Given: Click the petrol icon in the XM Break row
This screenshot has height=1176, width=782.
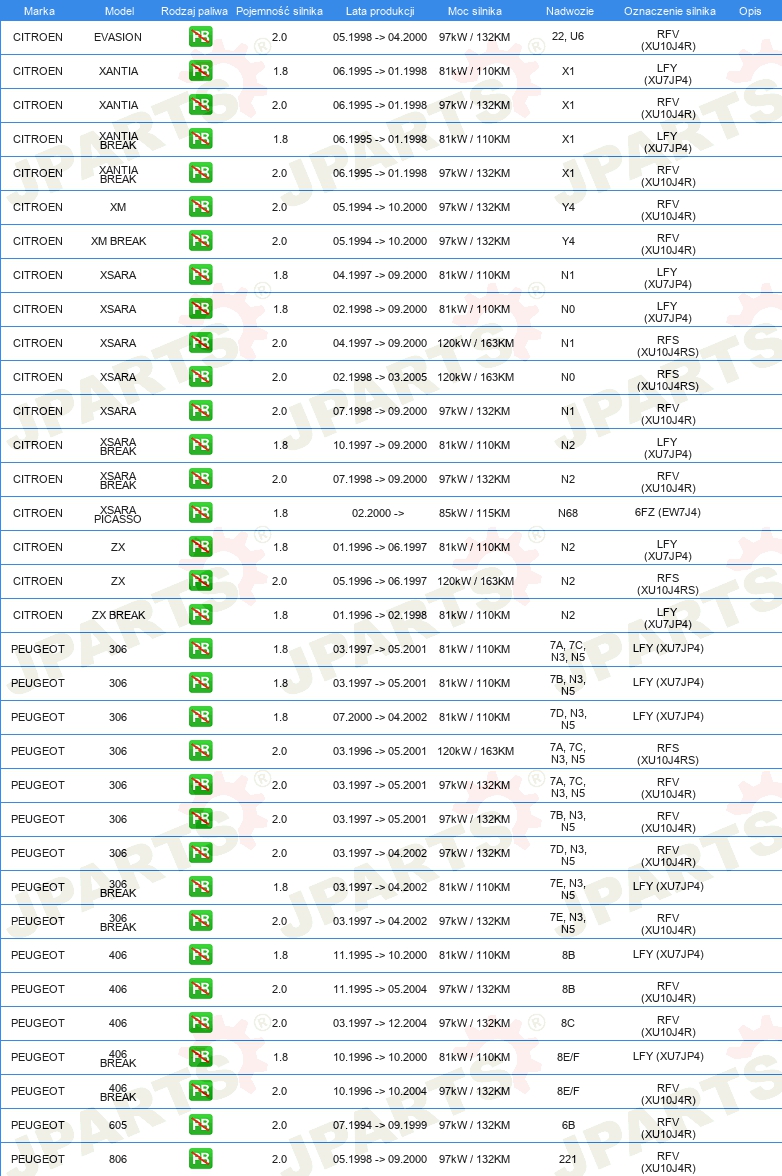Looking at the screenshot, I should tap(200, 241).
